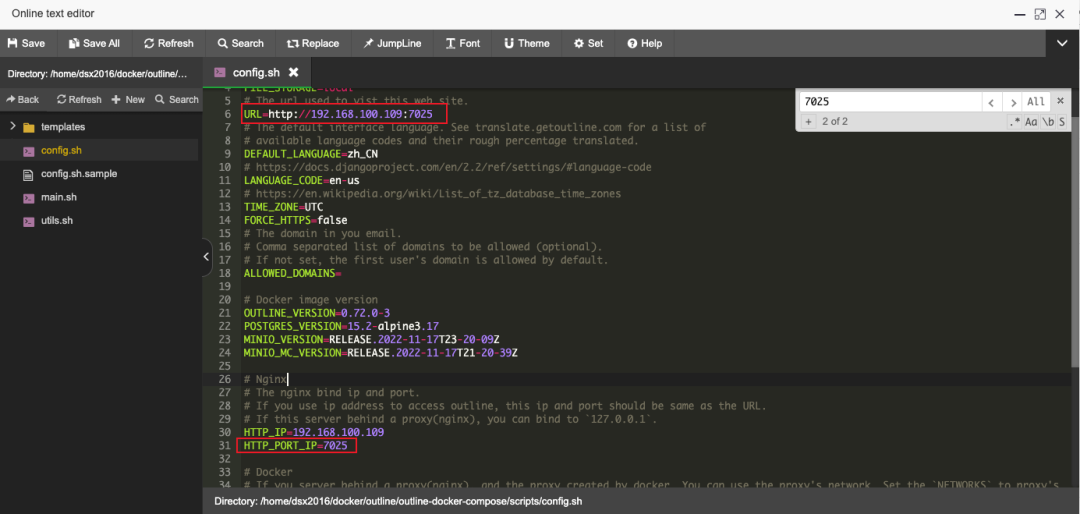Click the MINIO_VERSION line 23

tap(371, 339)
